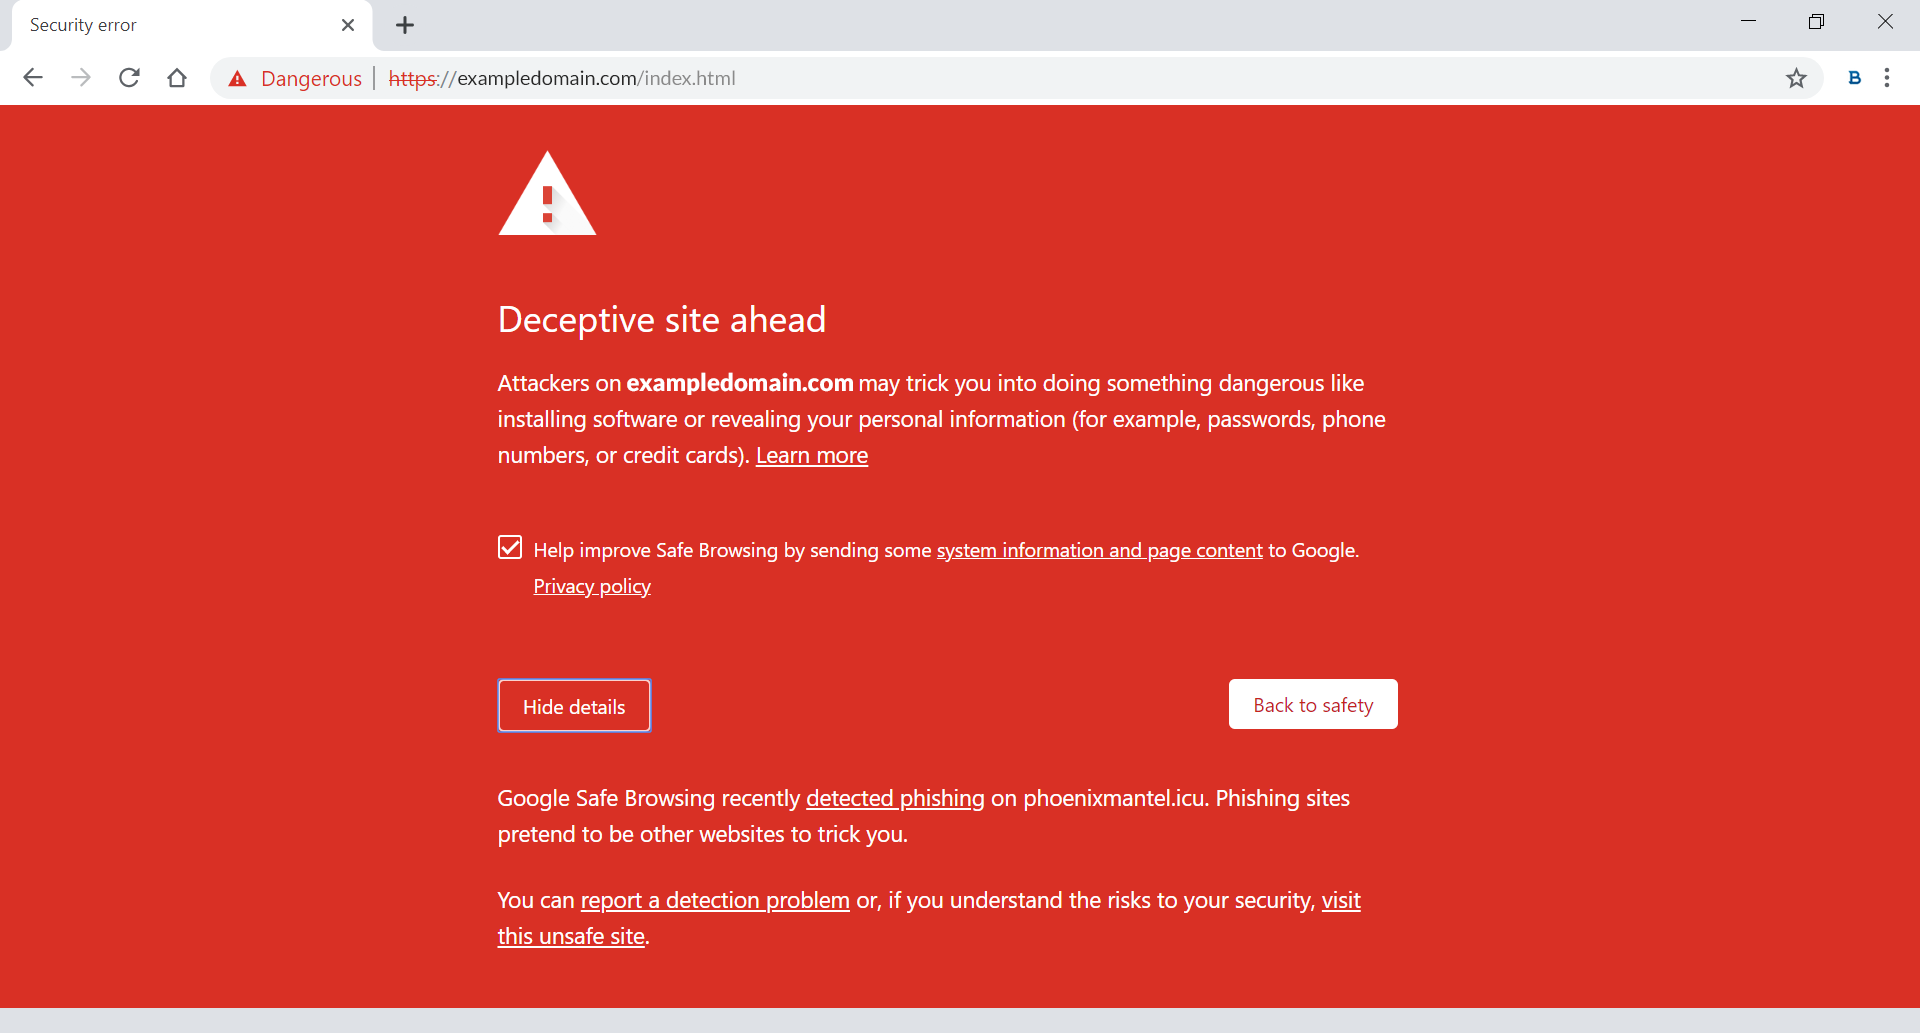Screen dimensions: 1920x1033
Task: Go to the browser home page
Action: pyautogui.click(x=177, y=77)
